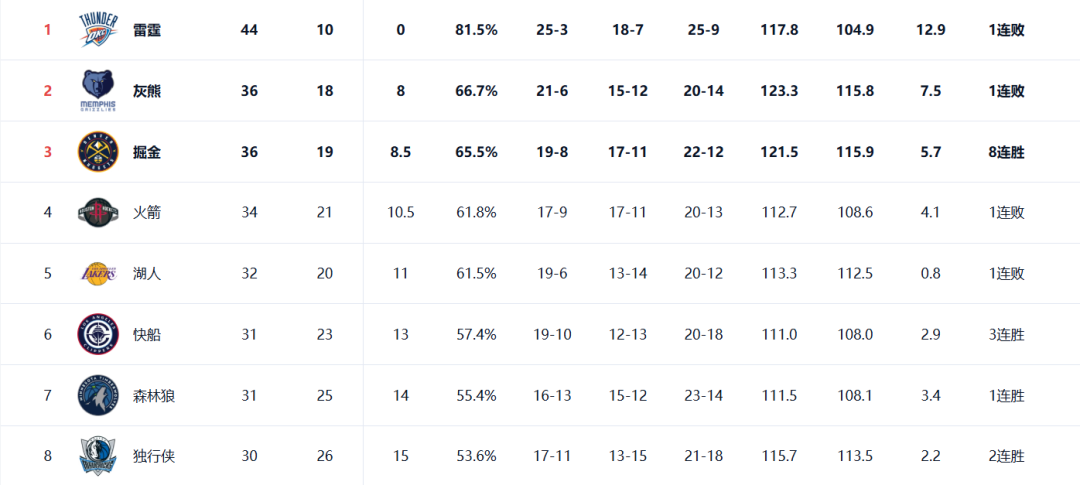1080x485 pixels.
Task: Select the 独行侠 team name
Action: point(154,456)
